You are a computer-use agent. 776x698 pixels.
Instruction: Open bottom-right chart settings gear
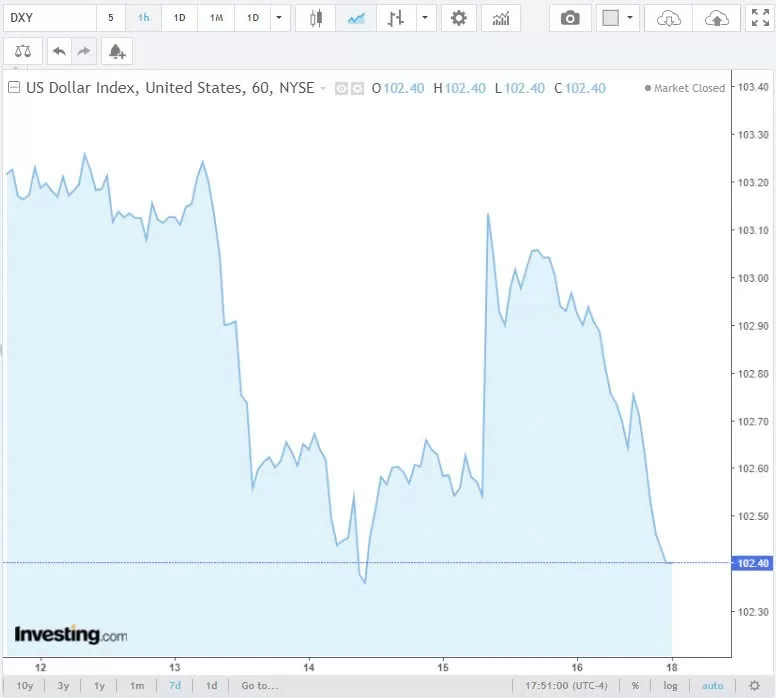[x=754, y=686]
